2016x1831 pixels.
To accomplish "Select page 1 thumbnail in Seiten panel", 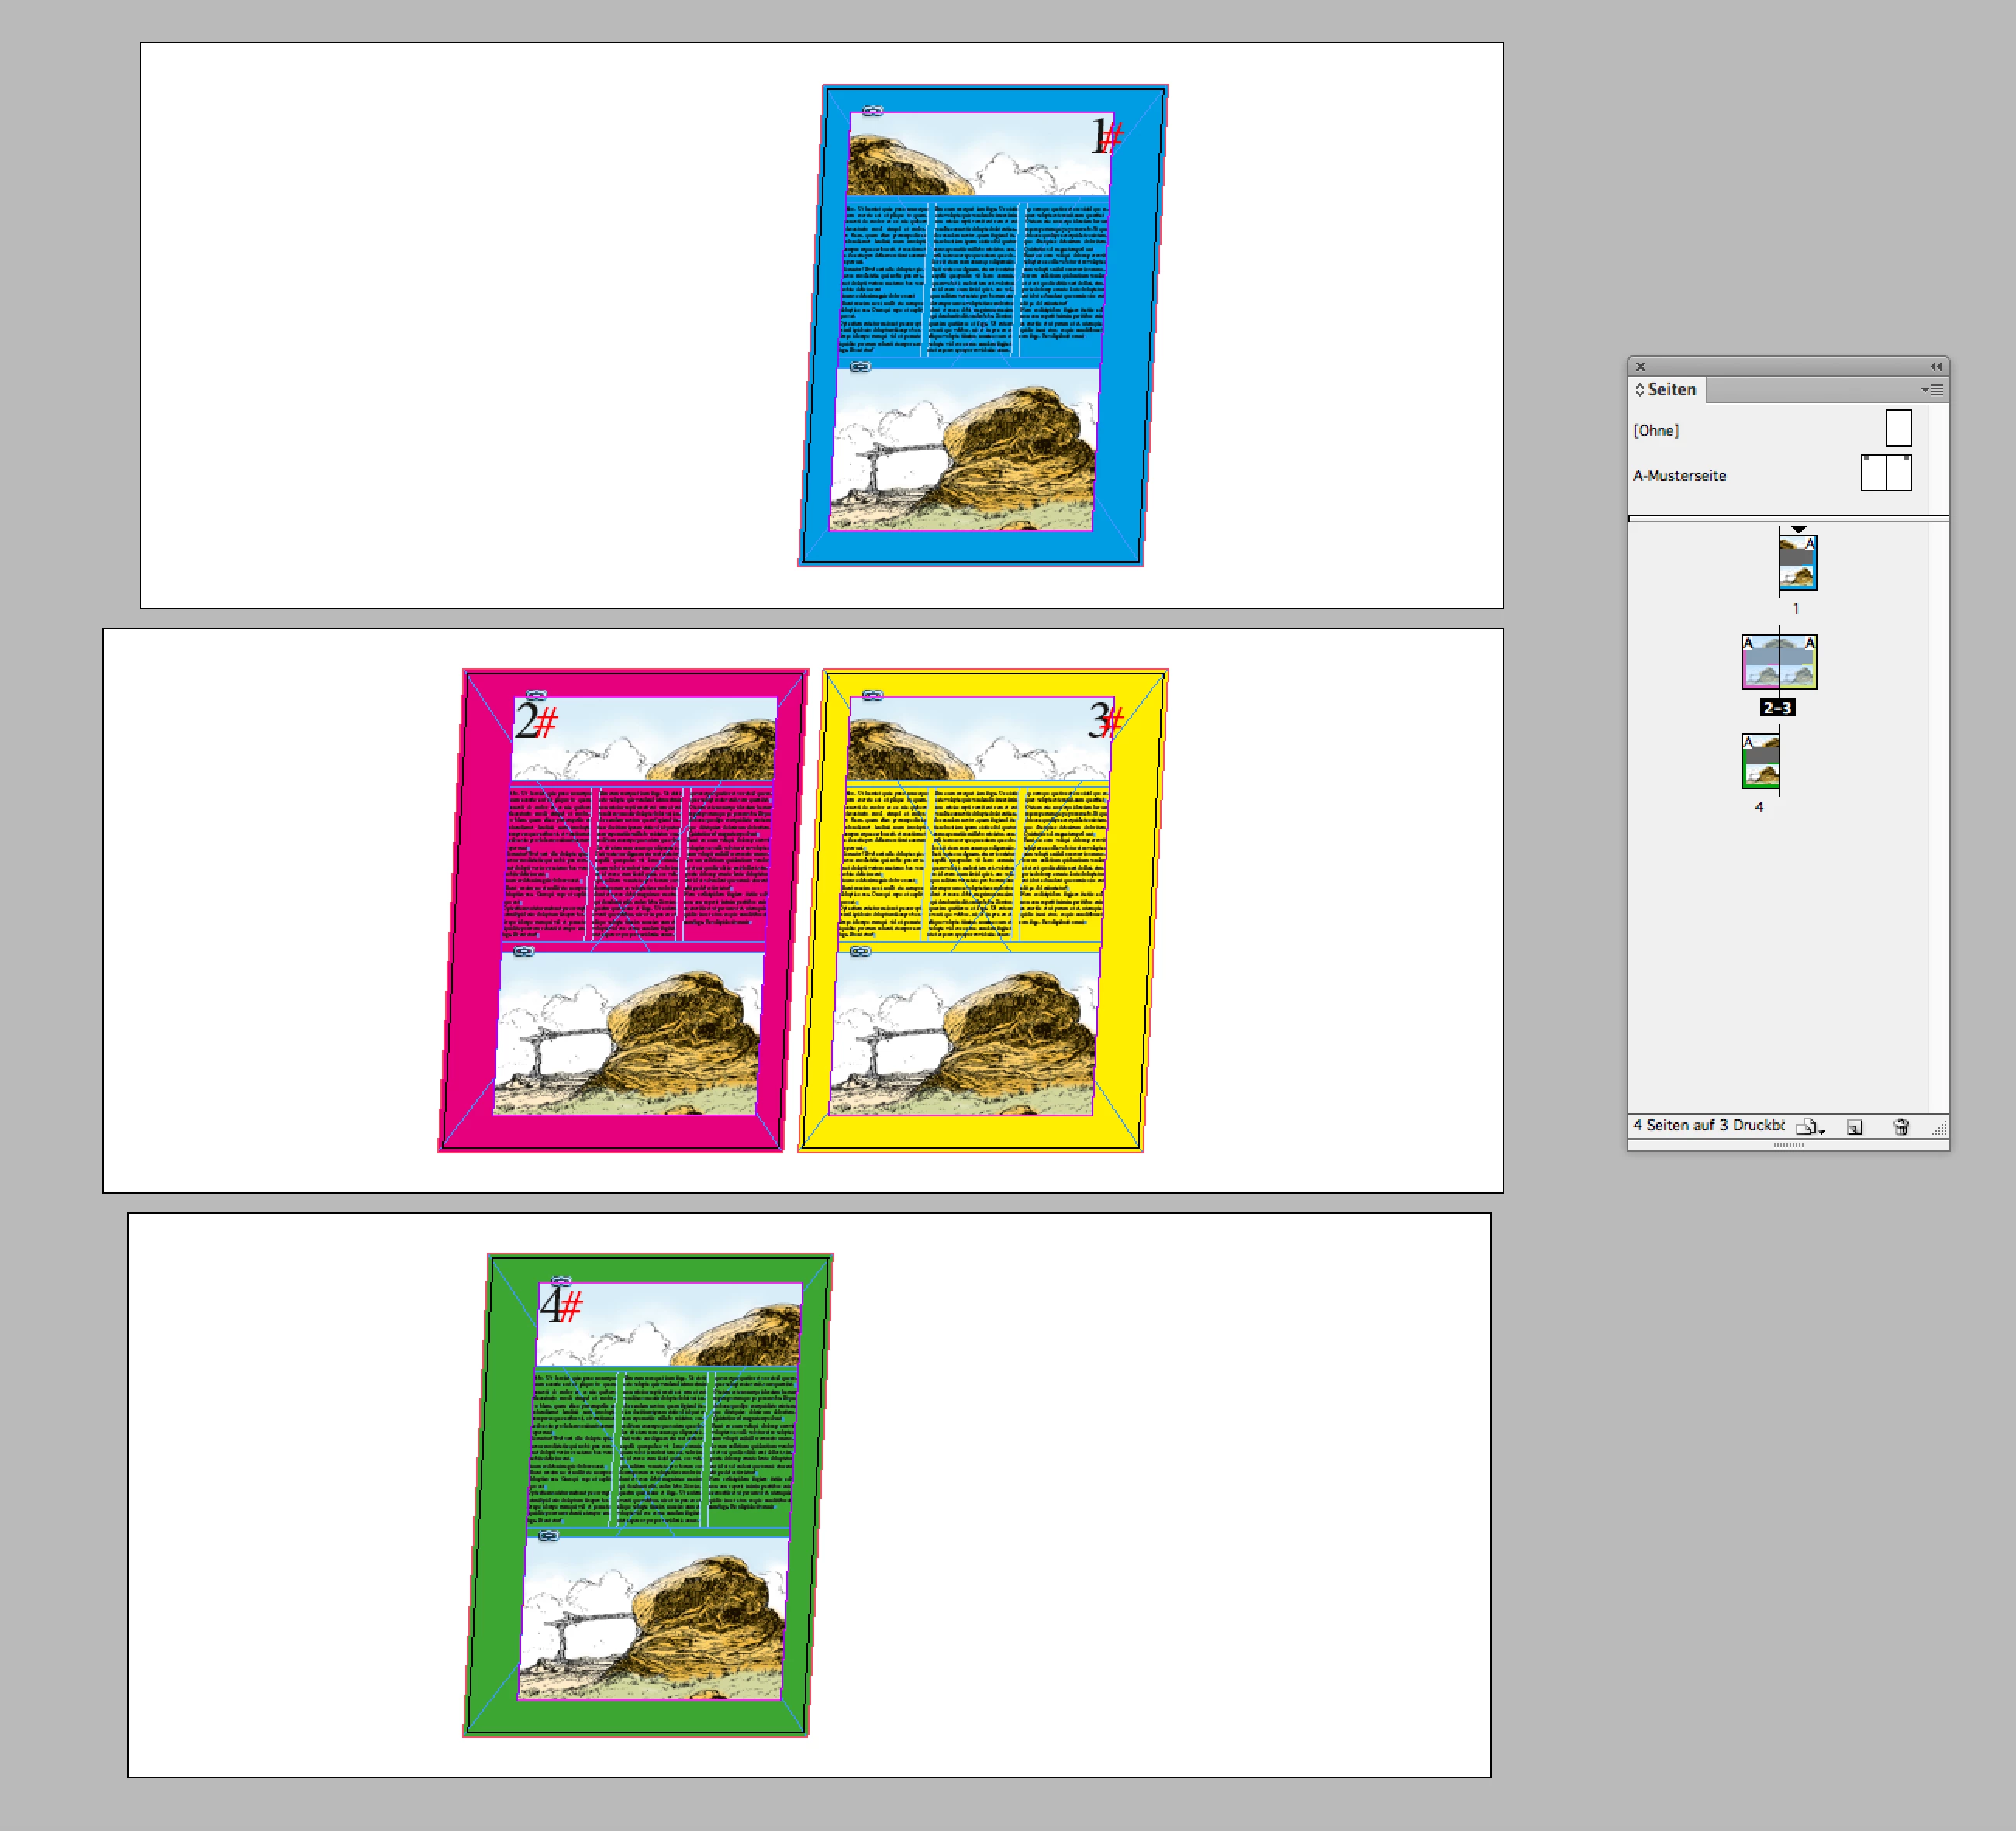I will tap(1797, 563).
